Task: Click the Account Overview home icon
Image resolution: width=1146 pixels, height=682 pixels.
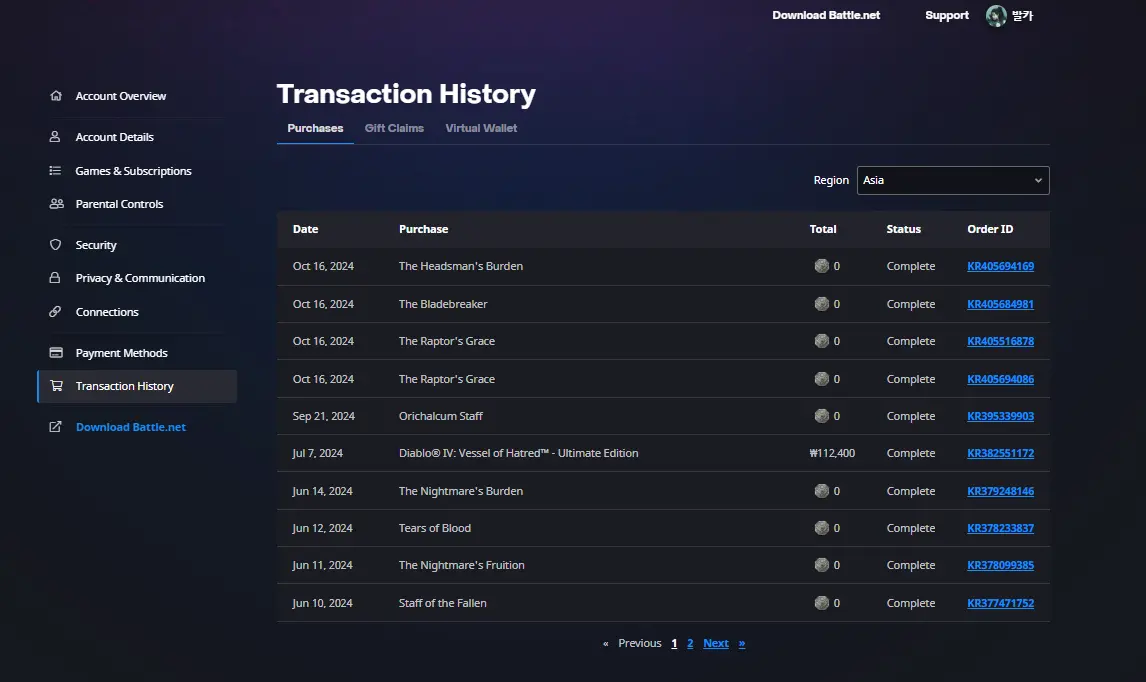Action: click(x=56, y=96)
